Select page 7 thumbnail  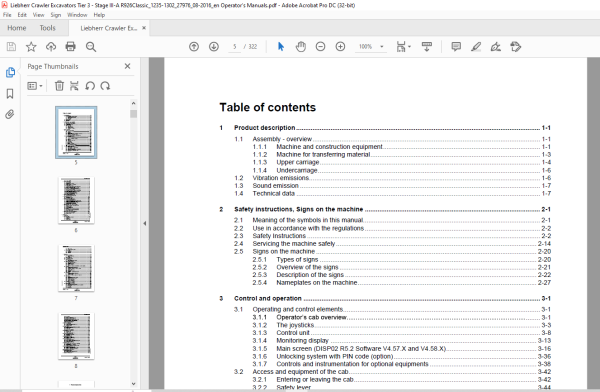(x=76, y=268)
